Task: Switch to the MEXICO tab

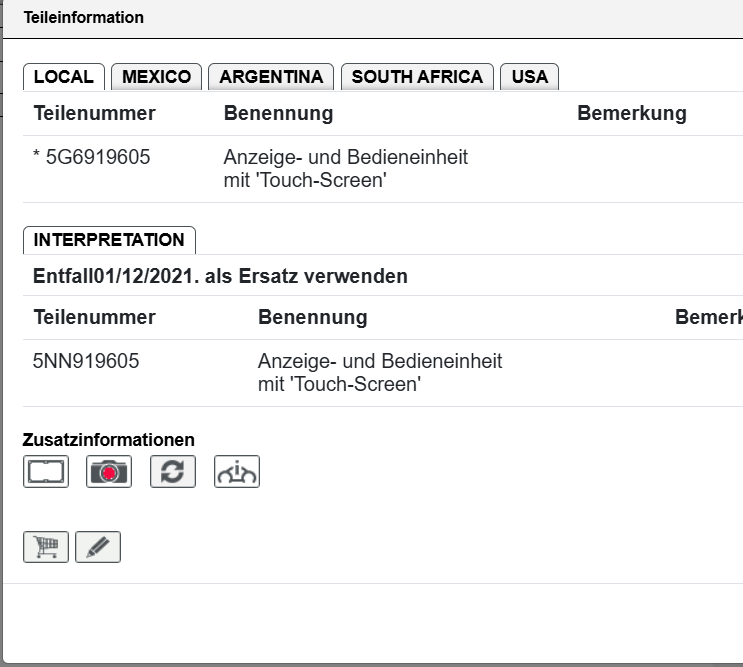Action: click(x=156, y=77)
